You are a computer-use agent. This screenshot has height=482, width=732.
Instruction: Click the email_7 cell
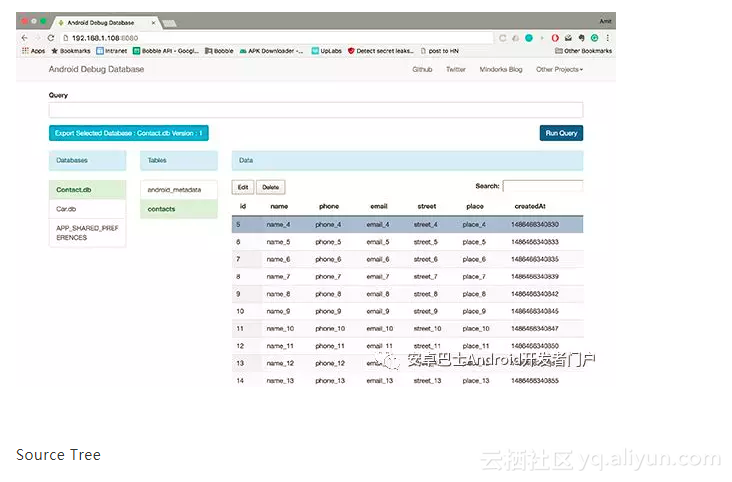(x=378, y=276)
